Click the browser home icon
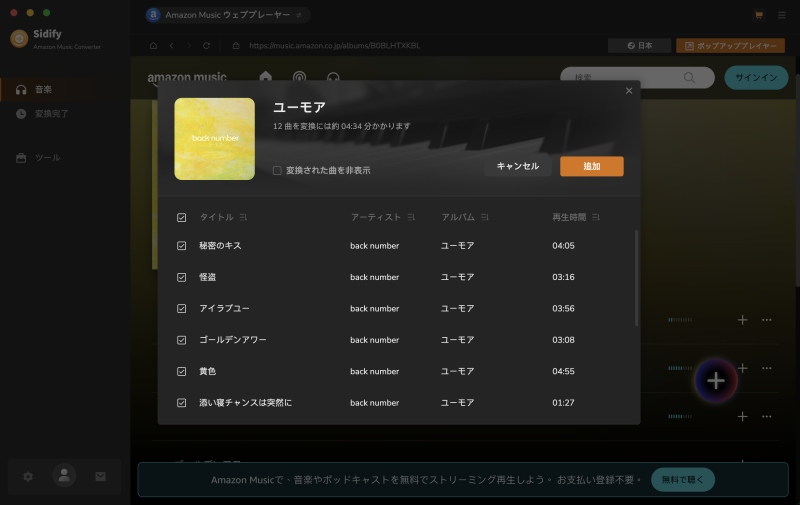 154,45
